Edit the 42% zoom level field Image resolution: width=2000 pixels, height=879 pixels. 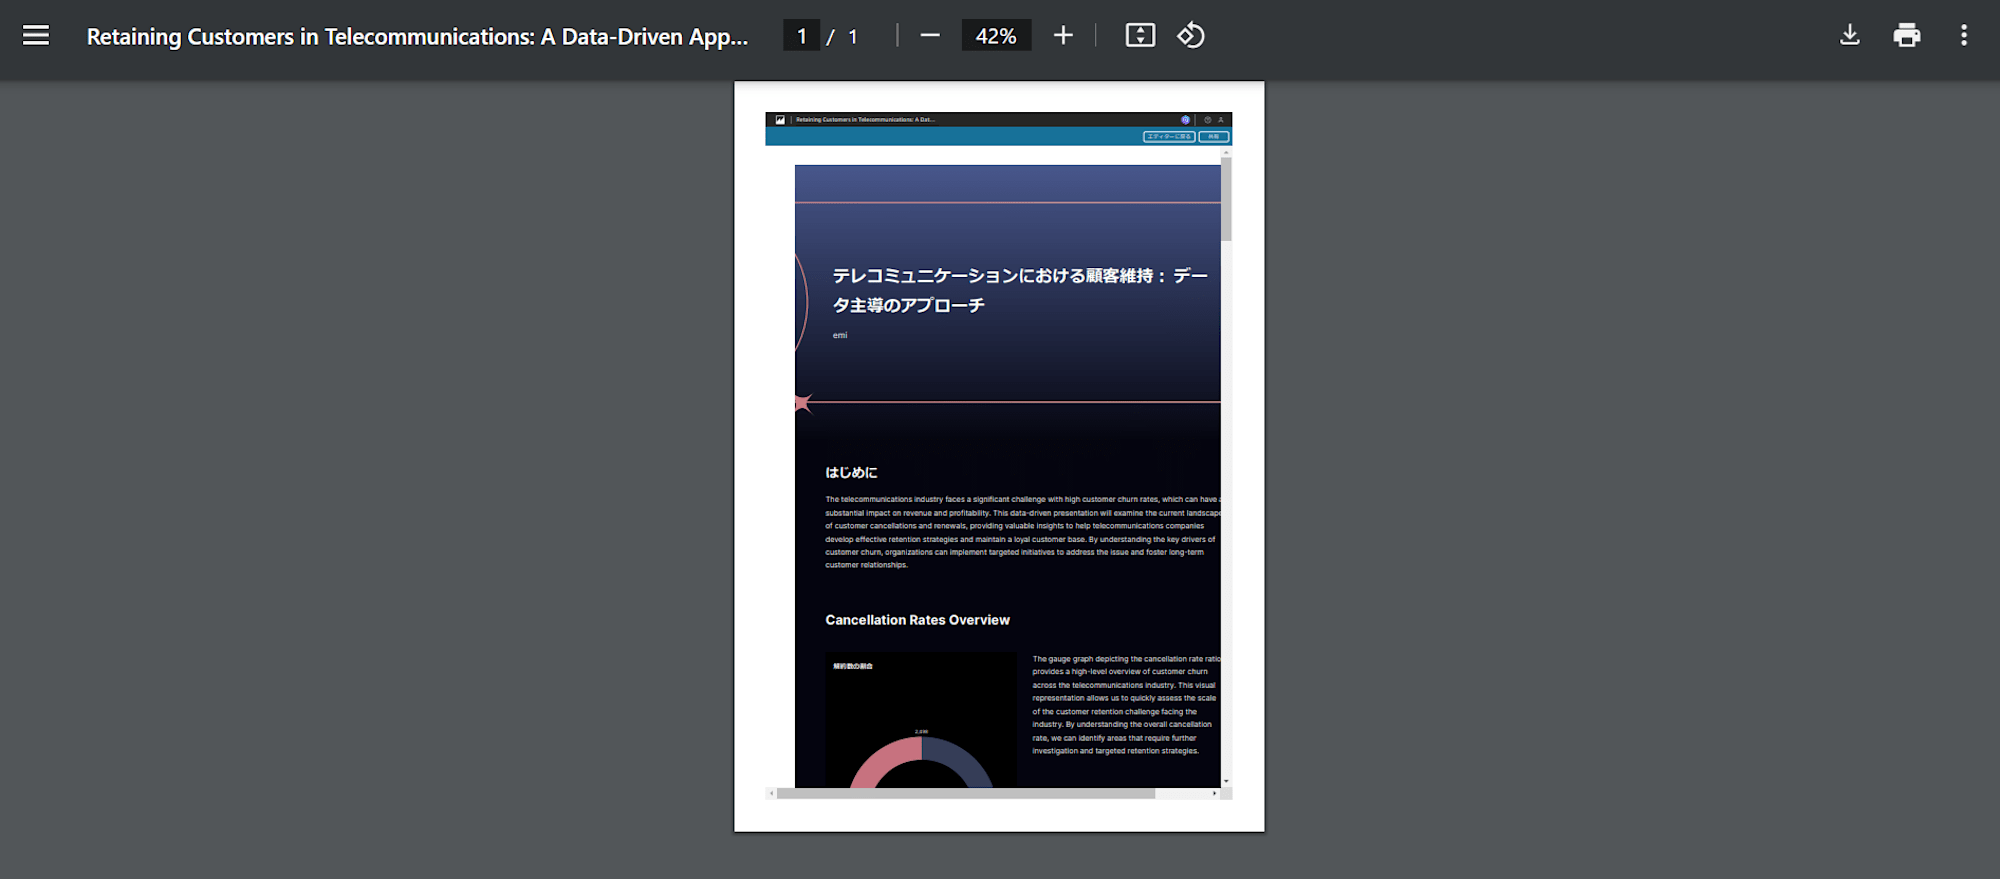996,36
